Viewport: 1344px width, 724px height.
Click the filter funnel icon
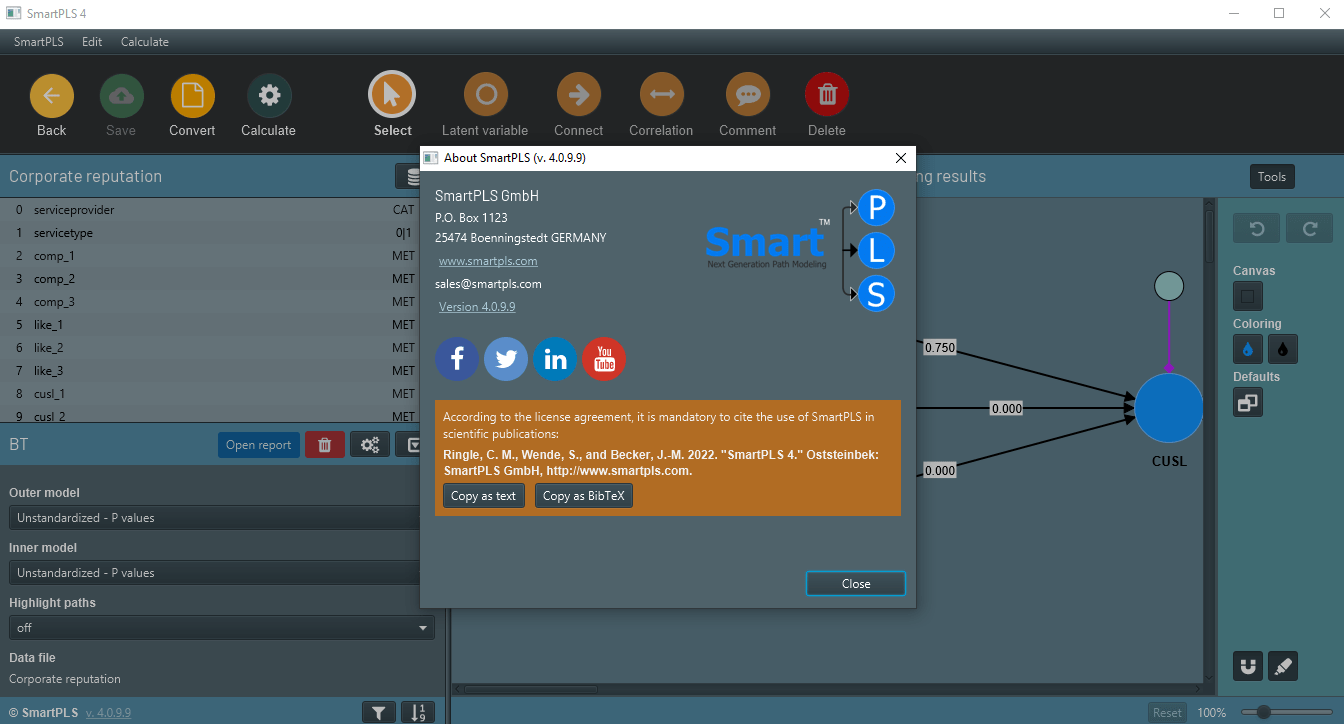point(378,713)
